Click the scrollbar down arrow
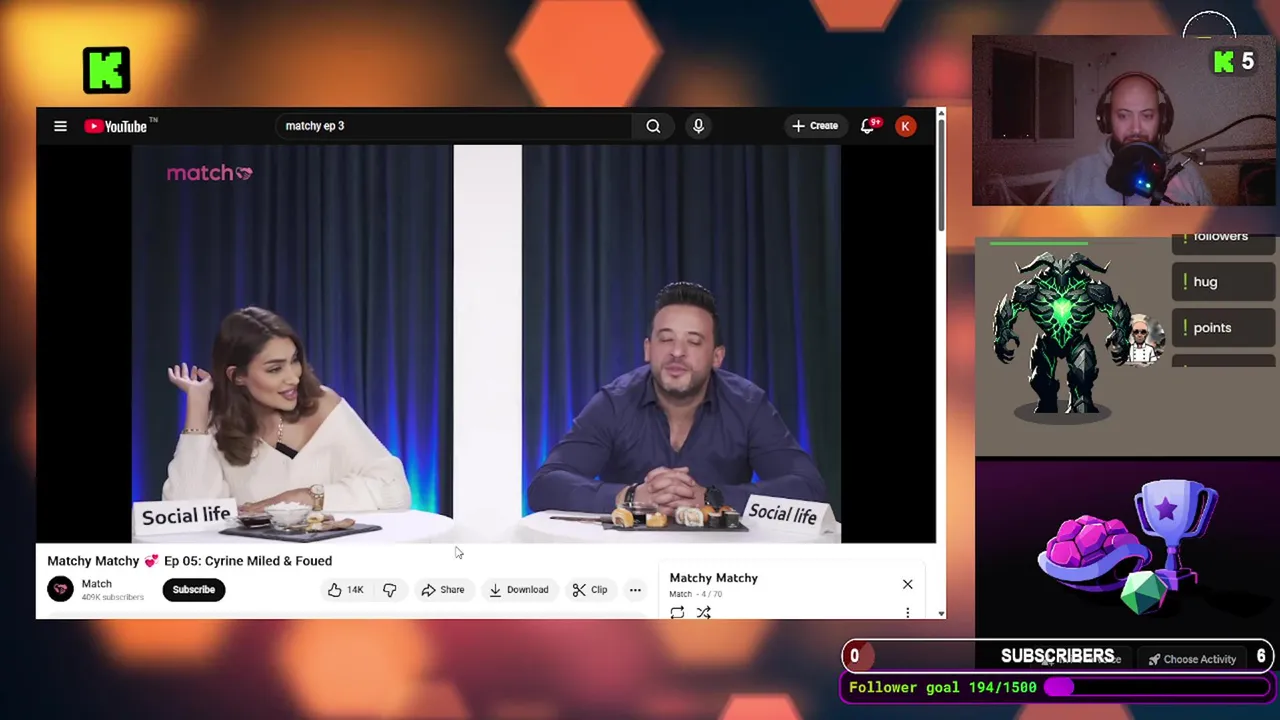This screenshot has height=720, width=1280. [940, 612]
